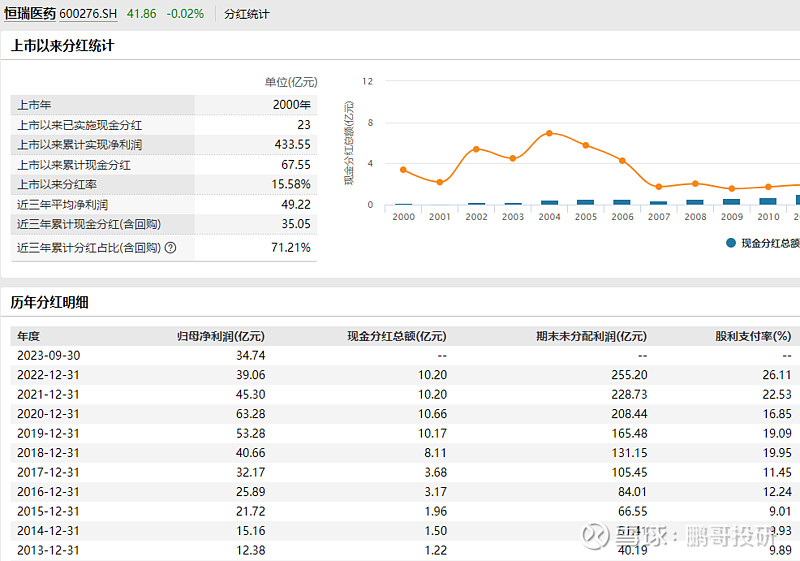Viewport: 800px width, 561px height.
Task: Select the 2018-12-31 row date
Action: pyautogui.click(x=48, y=453)
